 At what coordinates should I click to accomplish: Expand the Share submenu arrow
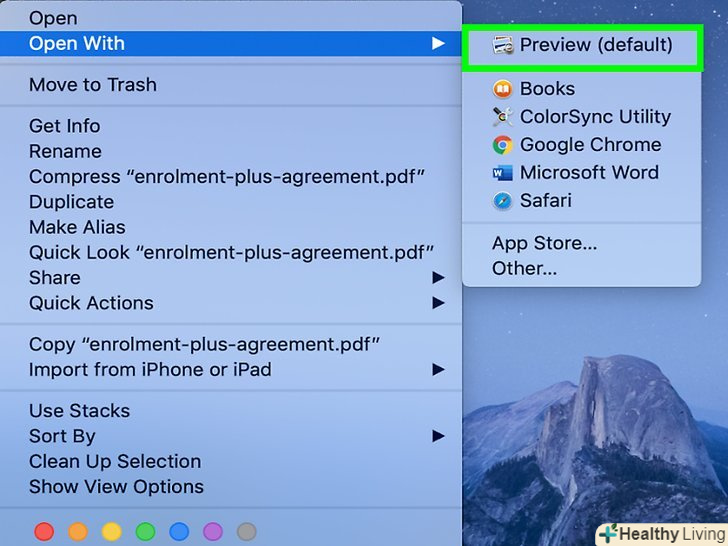click(438, 278)
